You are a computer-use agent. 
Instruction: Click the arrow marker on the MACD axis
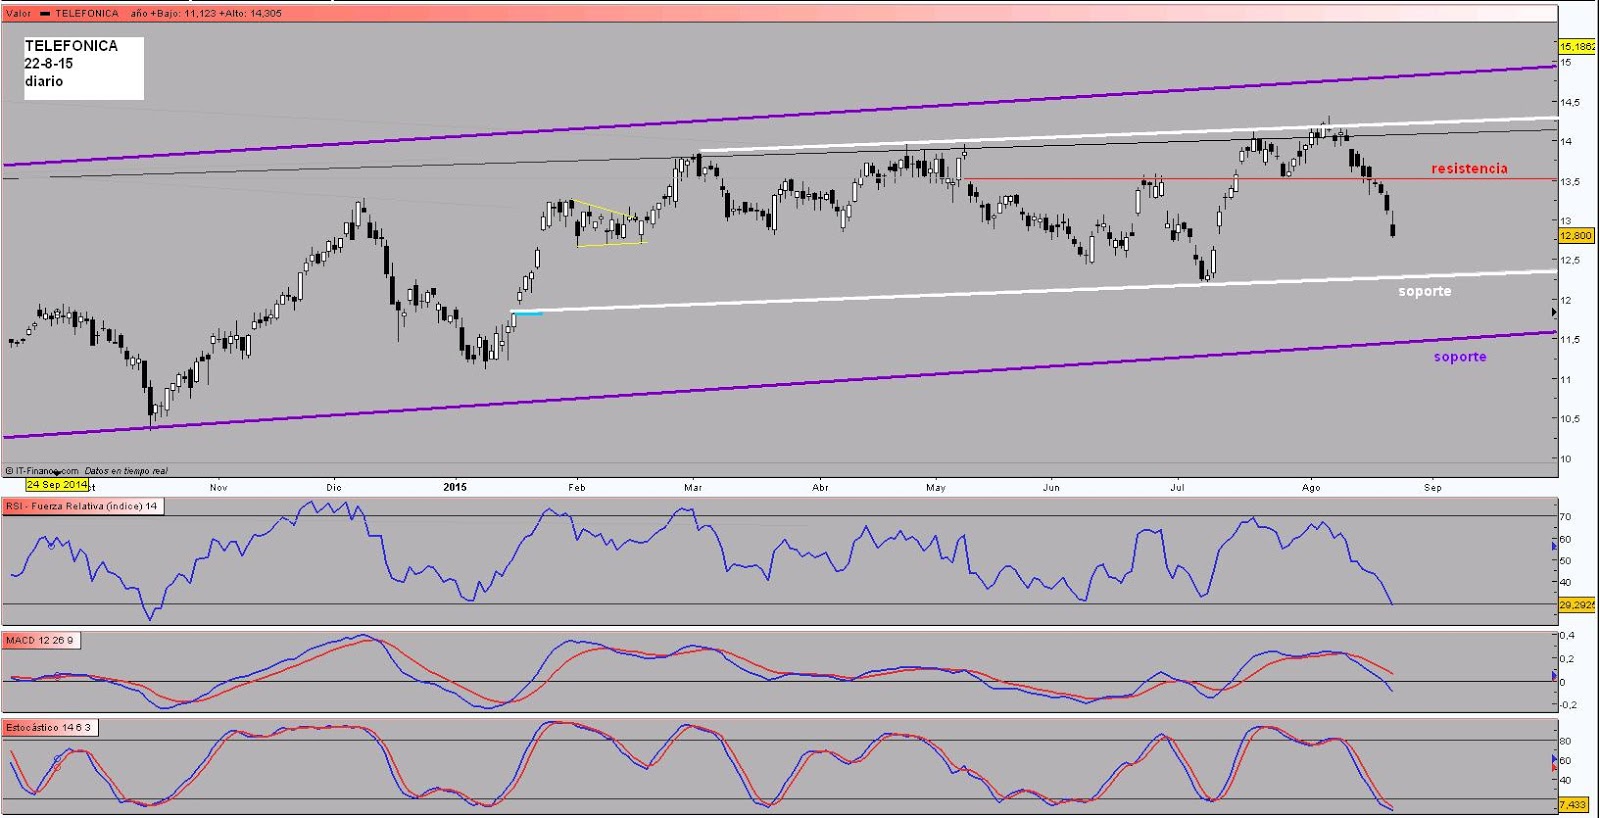click(1555, 676)
